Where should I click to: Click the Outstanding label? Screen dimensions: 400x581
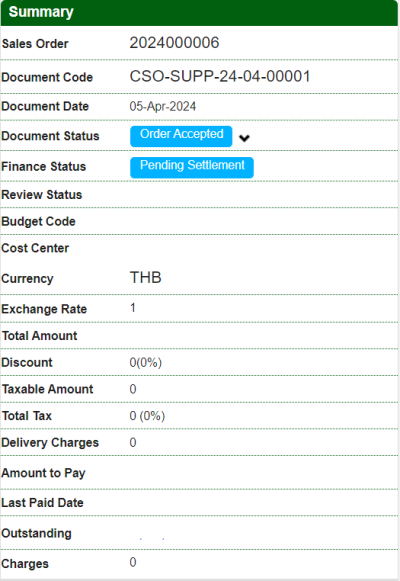[x=36, y=534]
